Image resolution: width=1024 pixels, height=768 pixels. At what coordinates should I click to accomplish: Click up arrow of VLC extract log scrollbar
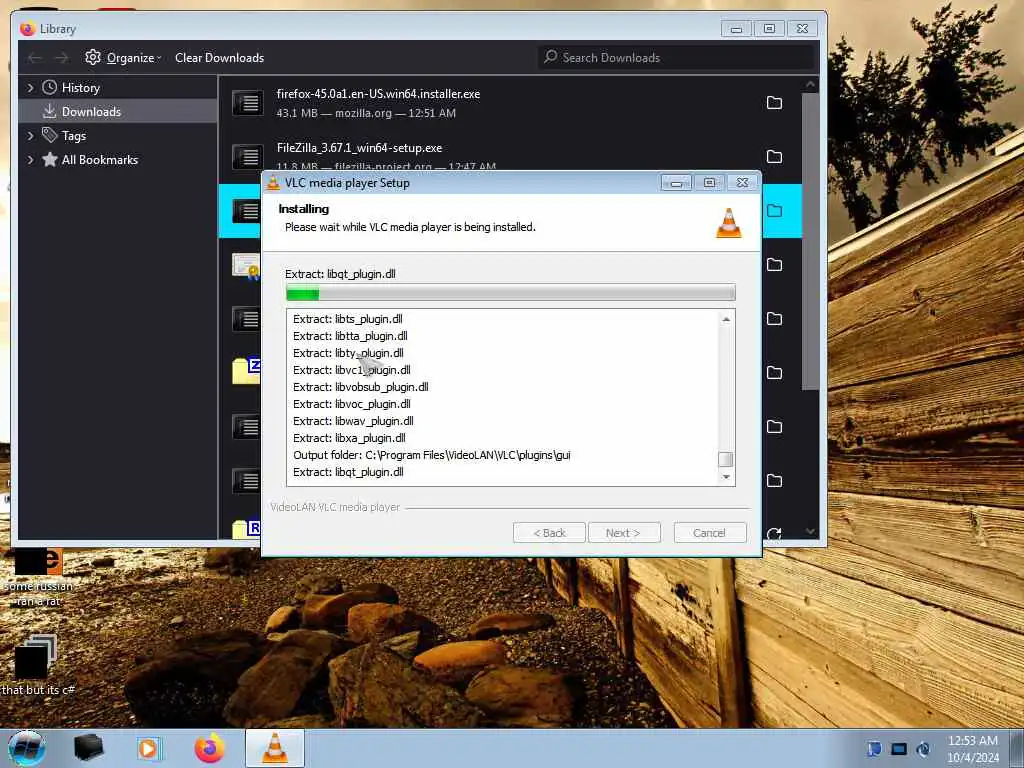726,319
